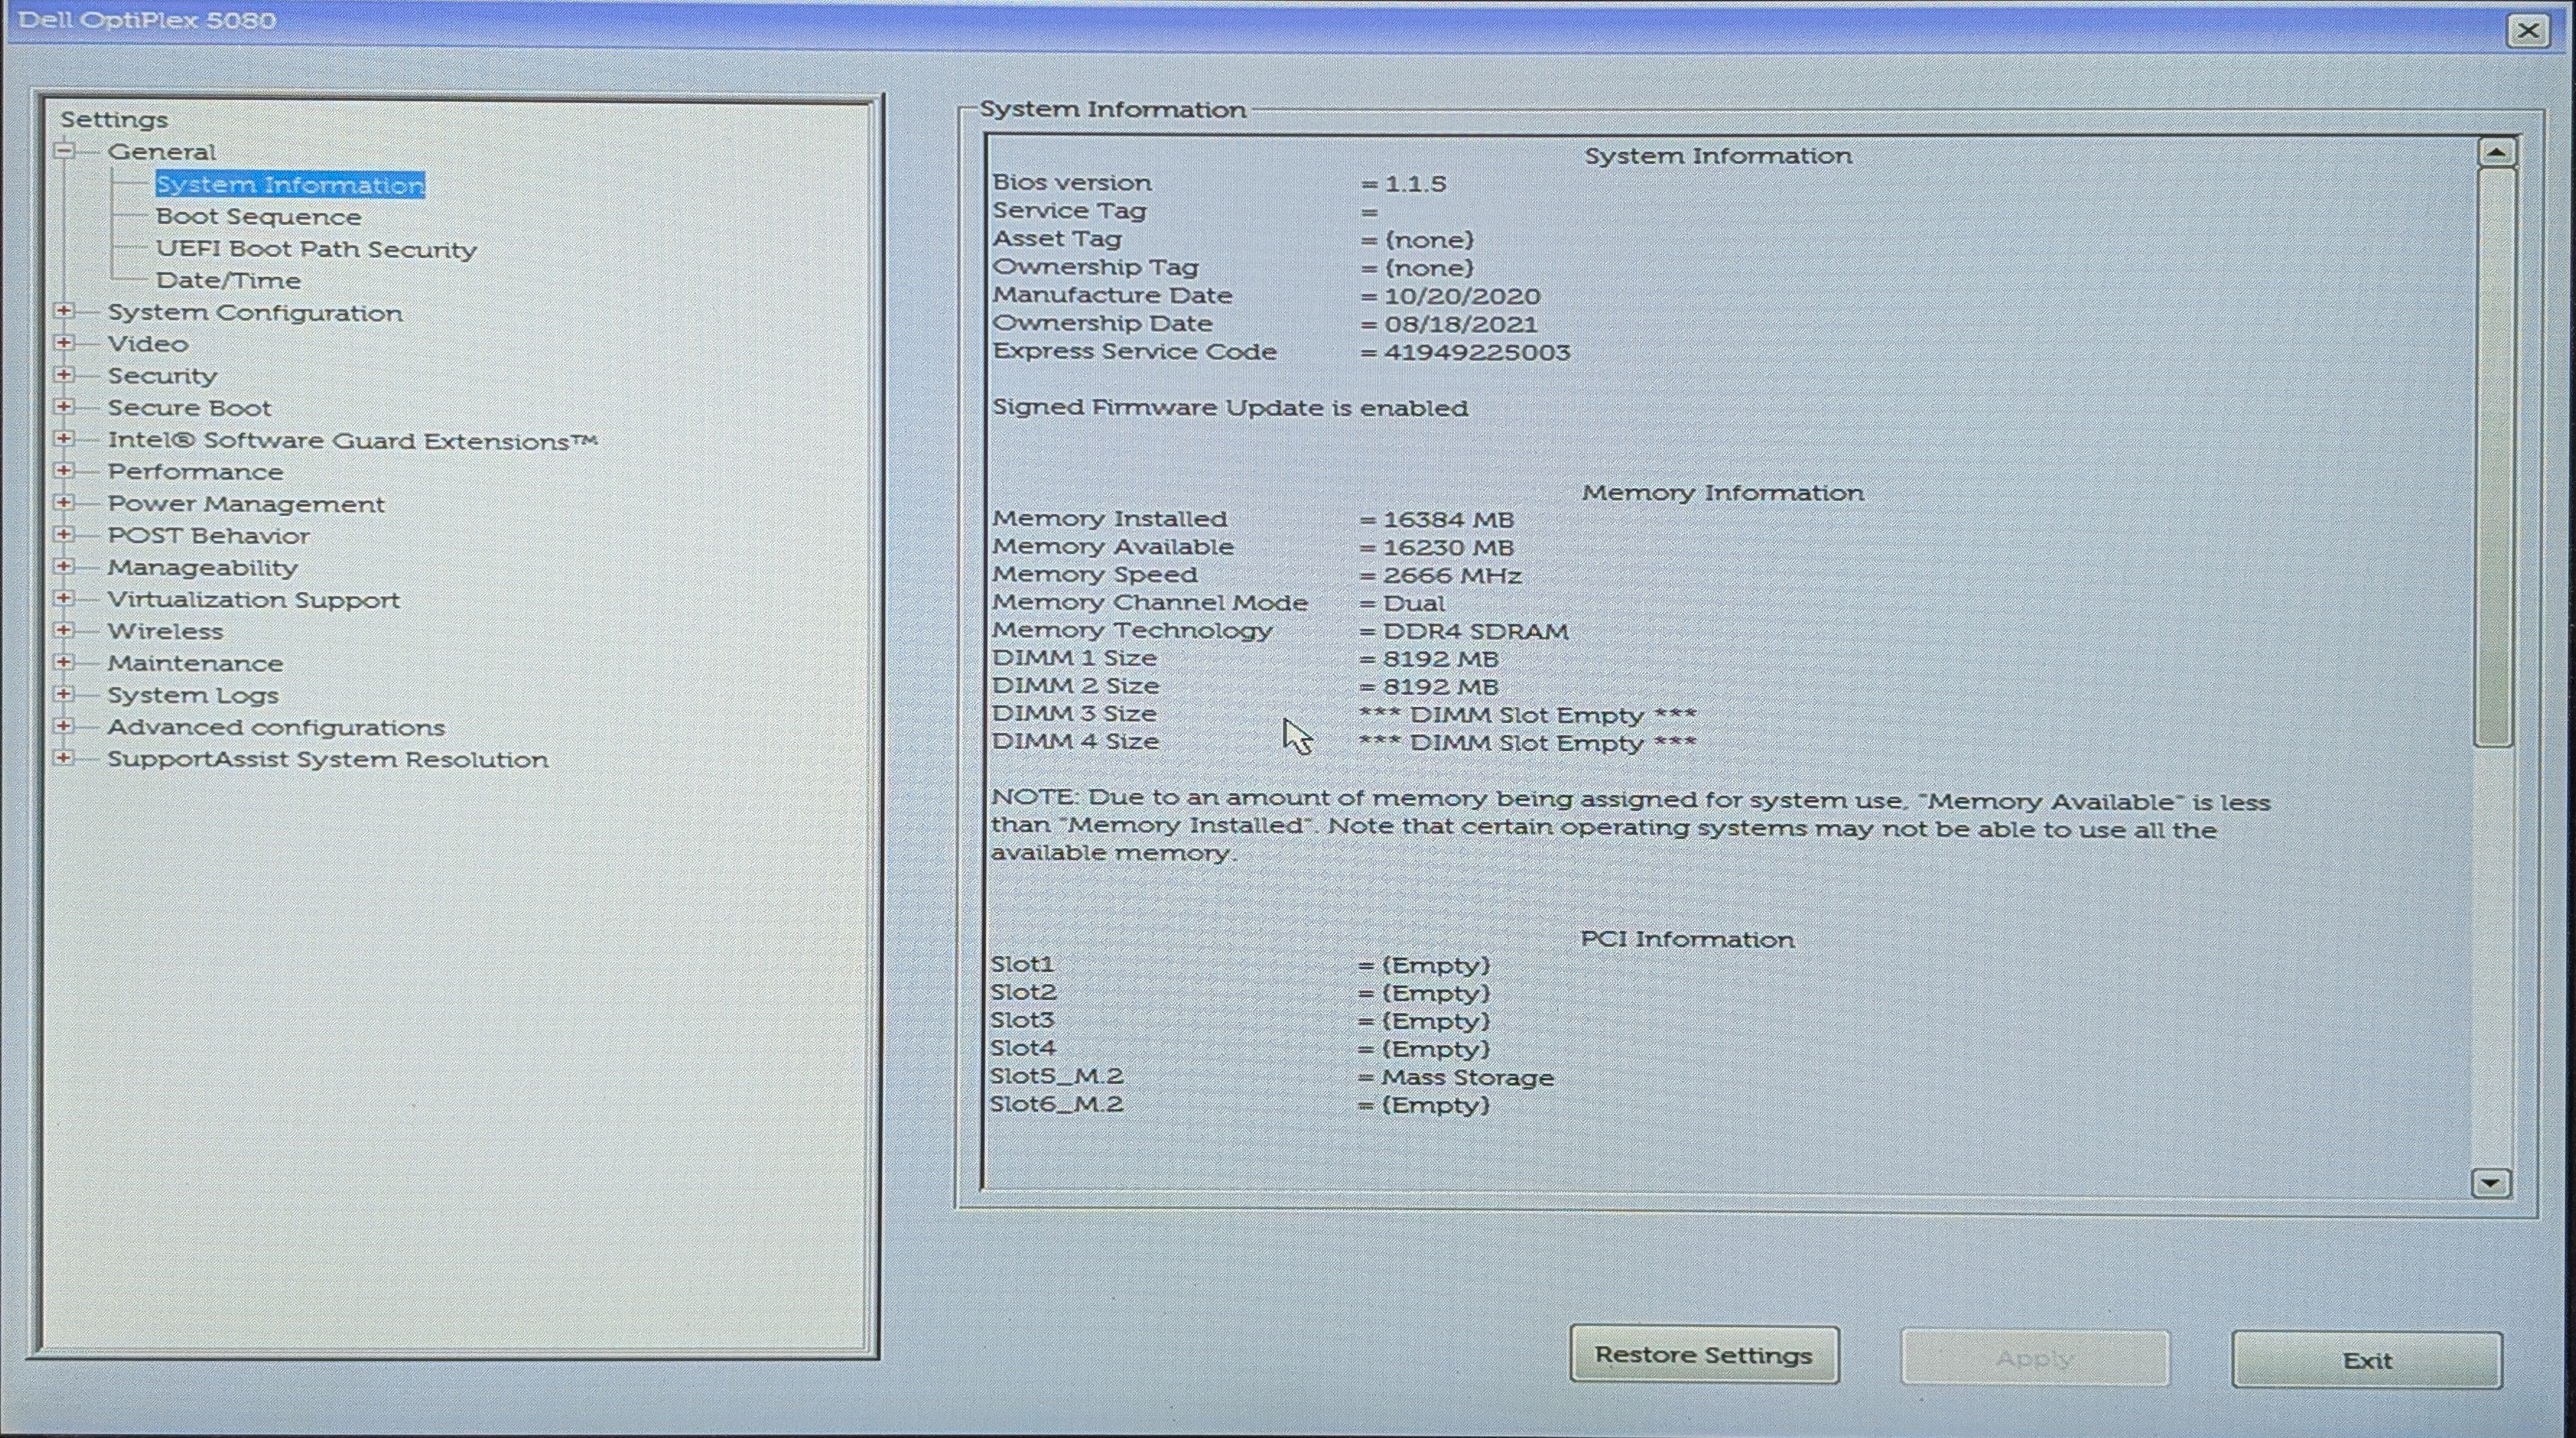Click the Restore Settings button

coord(1704,1355)
